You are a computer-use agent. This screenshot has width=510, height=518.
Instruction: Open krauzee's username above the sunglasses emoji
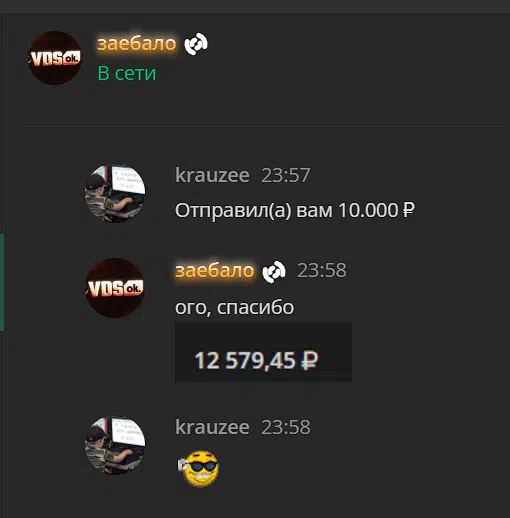(x=212, y=427)
